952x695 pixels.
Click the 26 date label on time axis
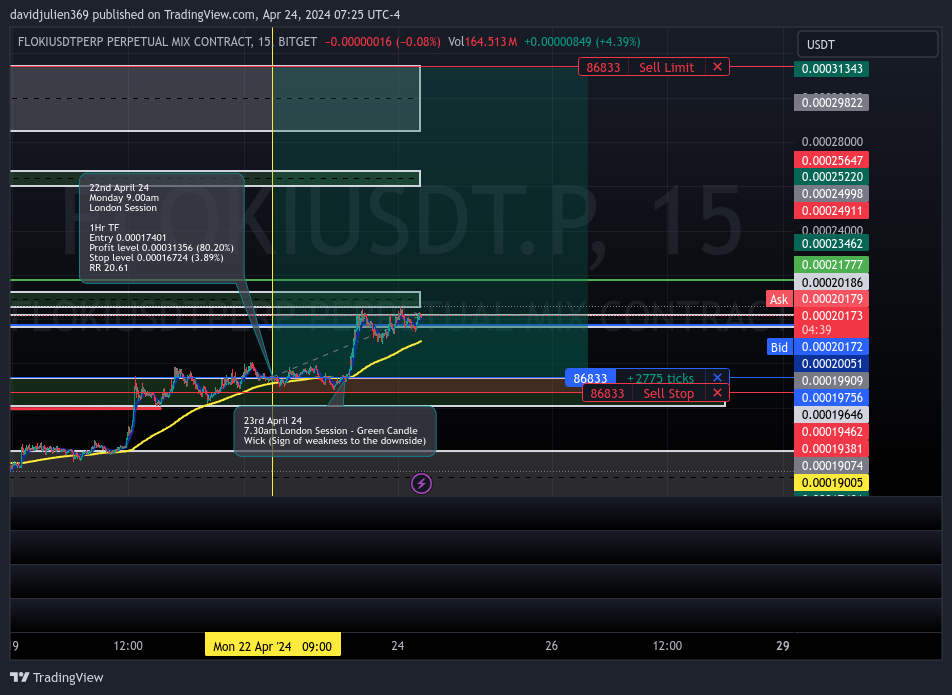point(551,646)
